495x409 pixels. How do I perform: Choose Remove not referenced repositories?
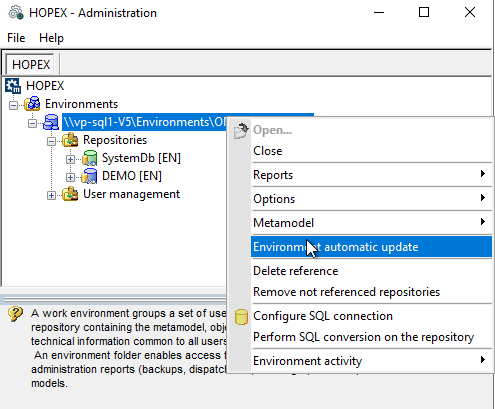(x=371, y=292)
